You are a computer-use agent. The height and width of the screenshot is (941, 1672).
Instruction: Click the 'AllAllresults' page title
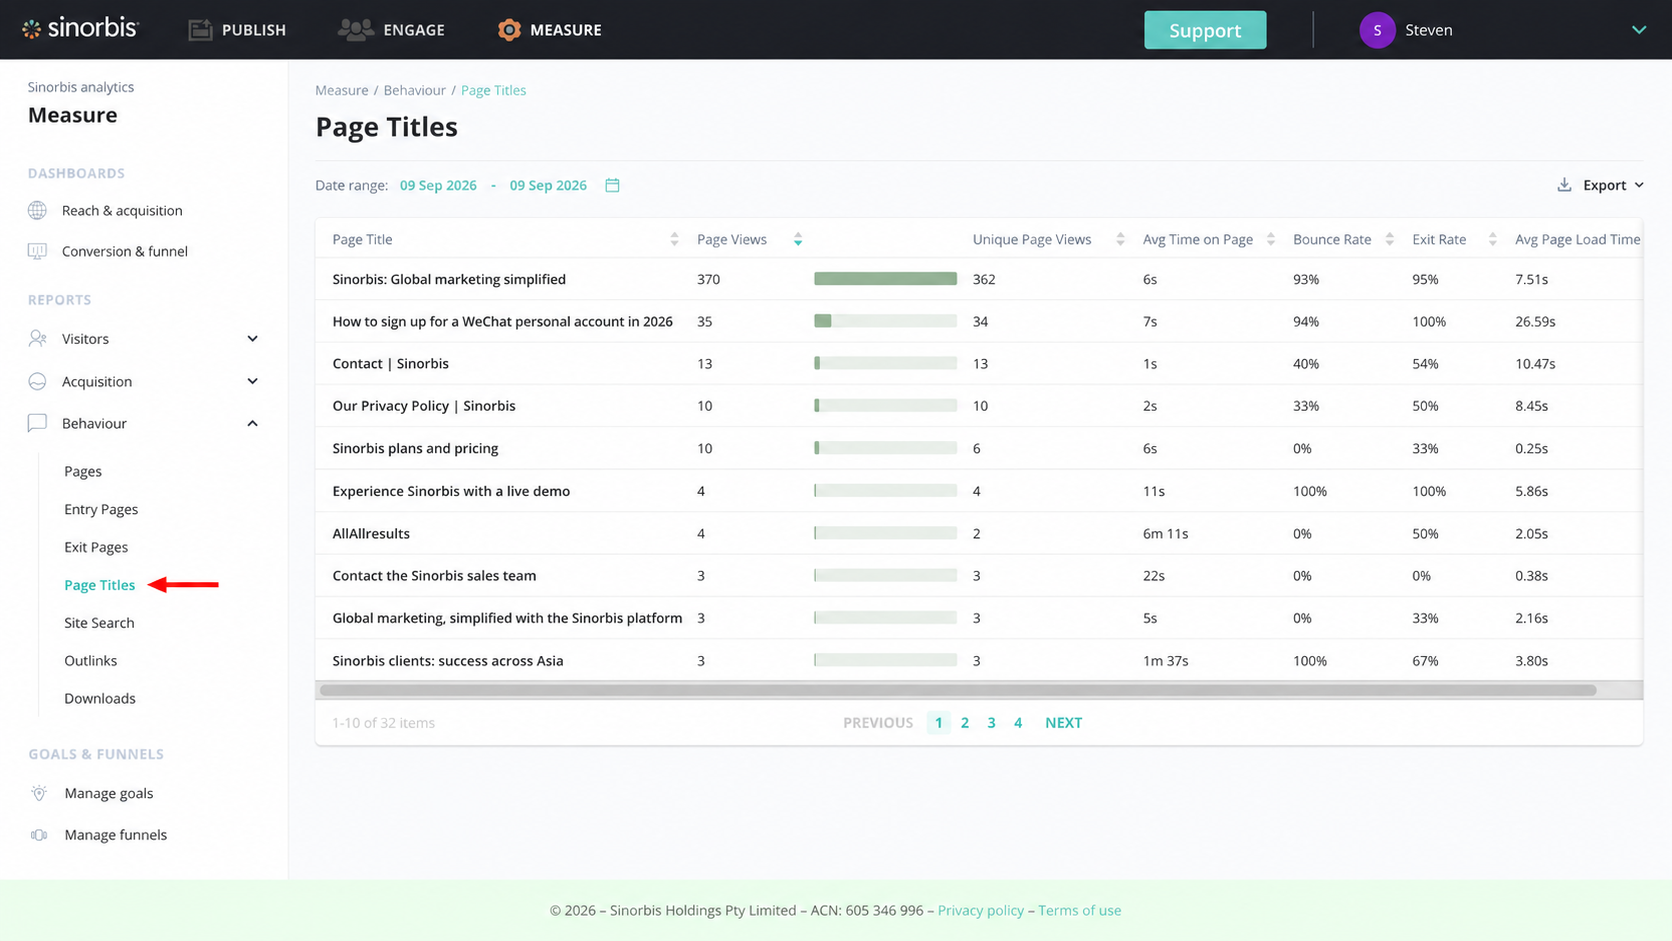pyautogui.click(x=371, y=533)
